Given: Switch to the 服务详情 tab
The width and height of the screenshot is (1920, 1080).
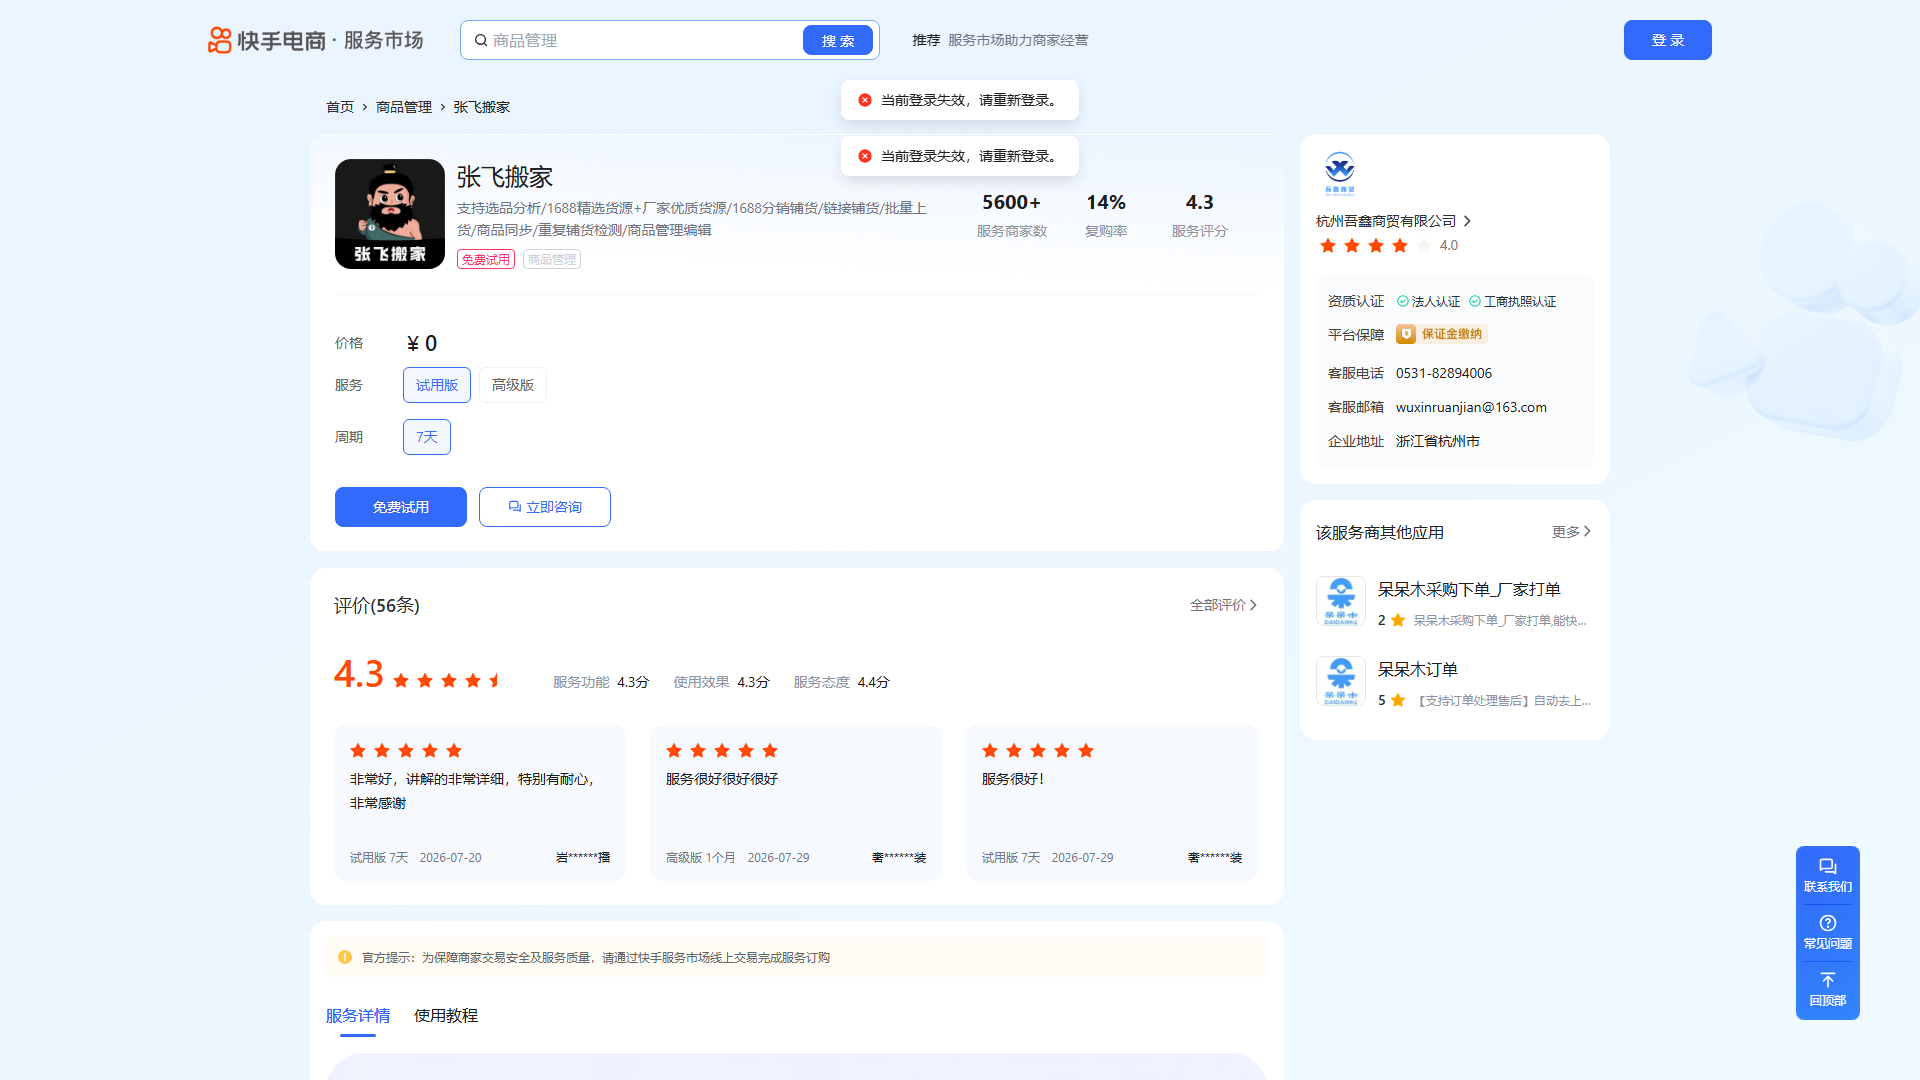Looking at the screenshot, I should pyautogui.click(x=358, y=1016).
